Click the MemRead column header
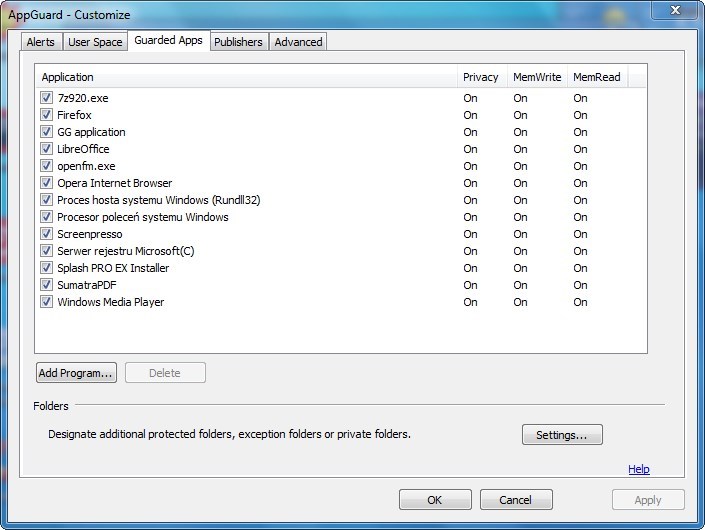The image size is (705, 530). pos(598,77)
